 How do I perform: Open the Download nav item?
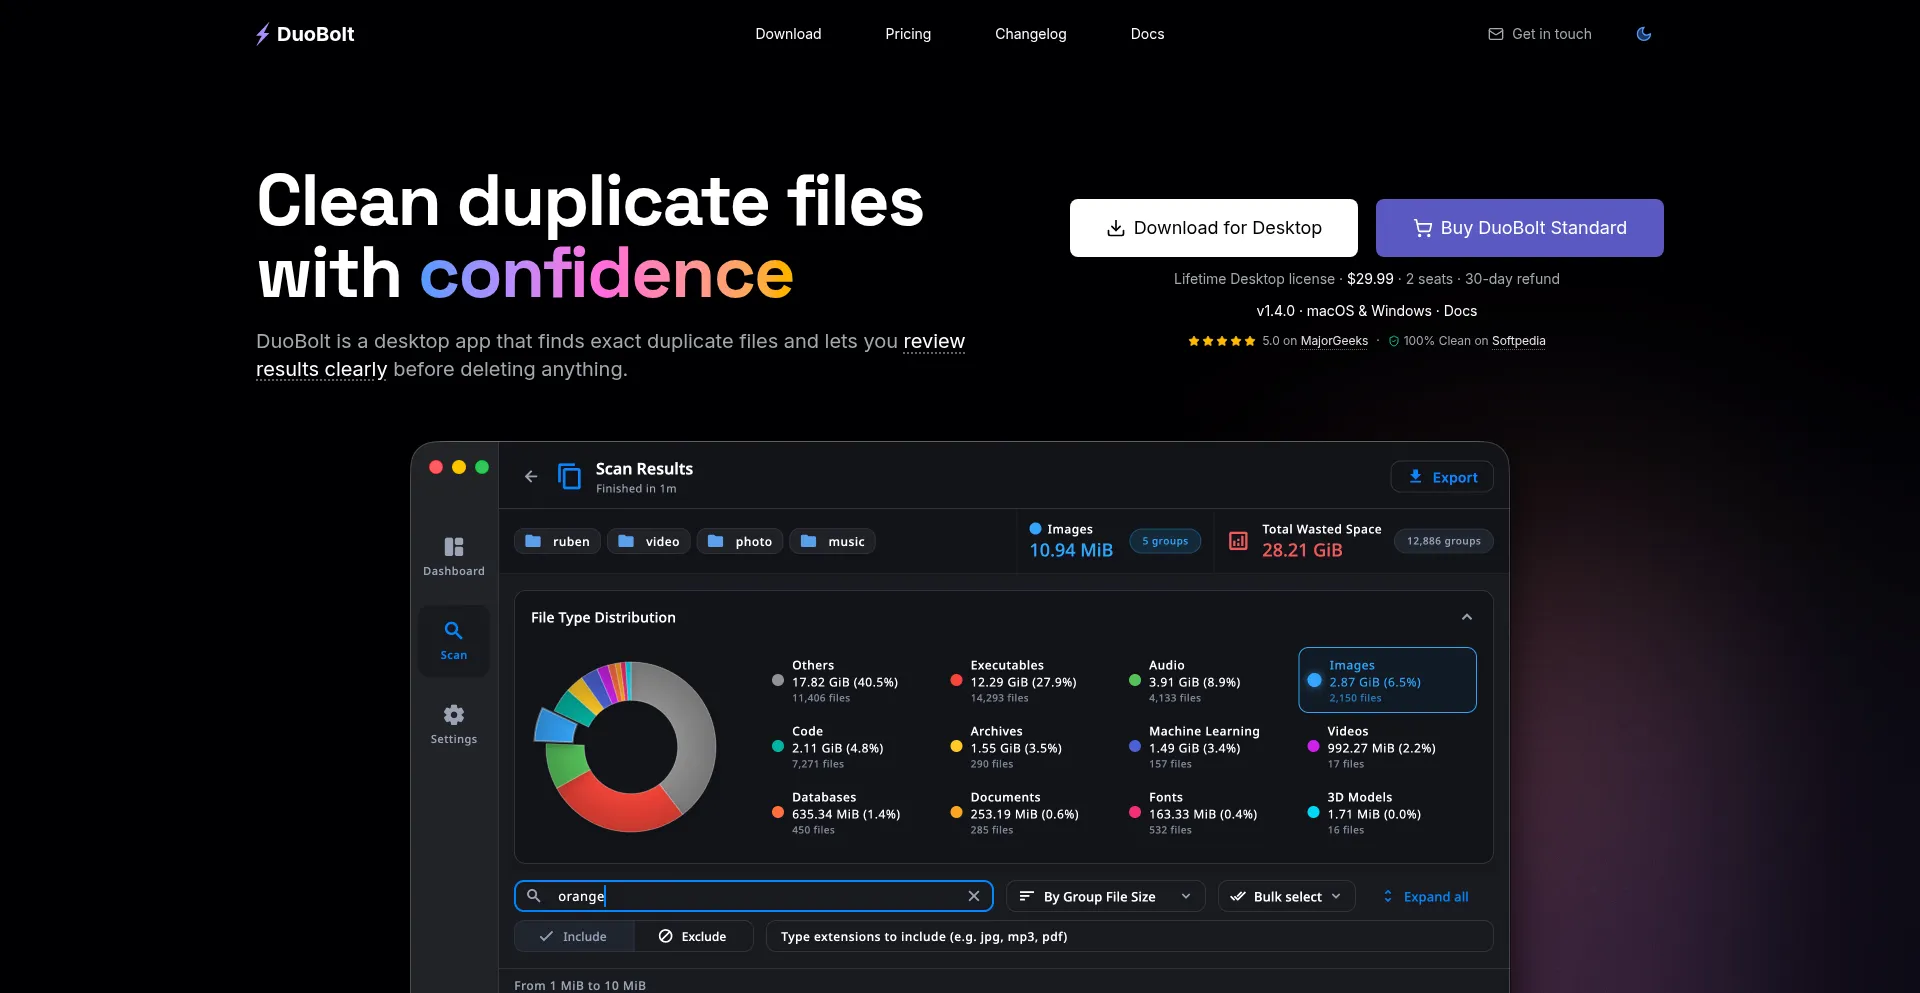(x=788, y=34)
